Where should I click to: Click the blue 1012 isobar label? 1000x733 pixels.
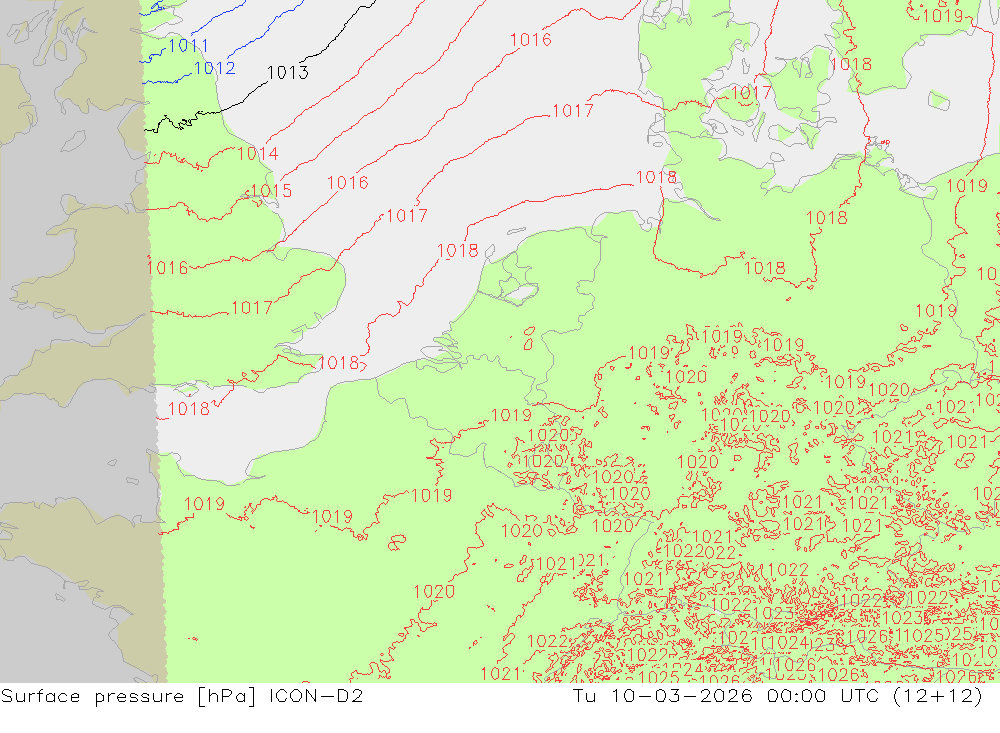215,68
